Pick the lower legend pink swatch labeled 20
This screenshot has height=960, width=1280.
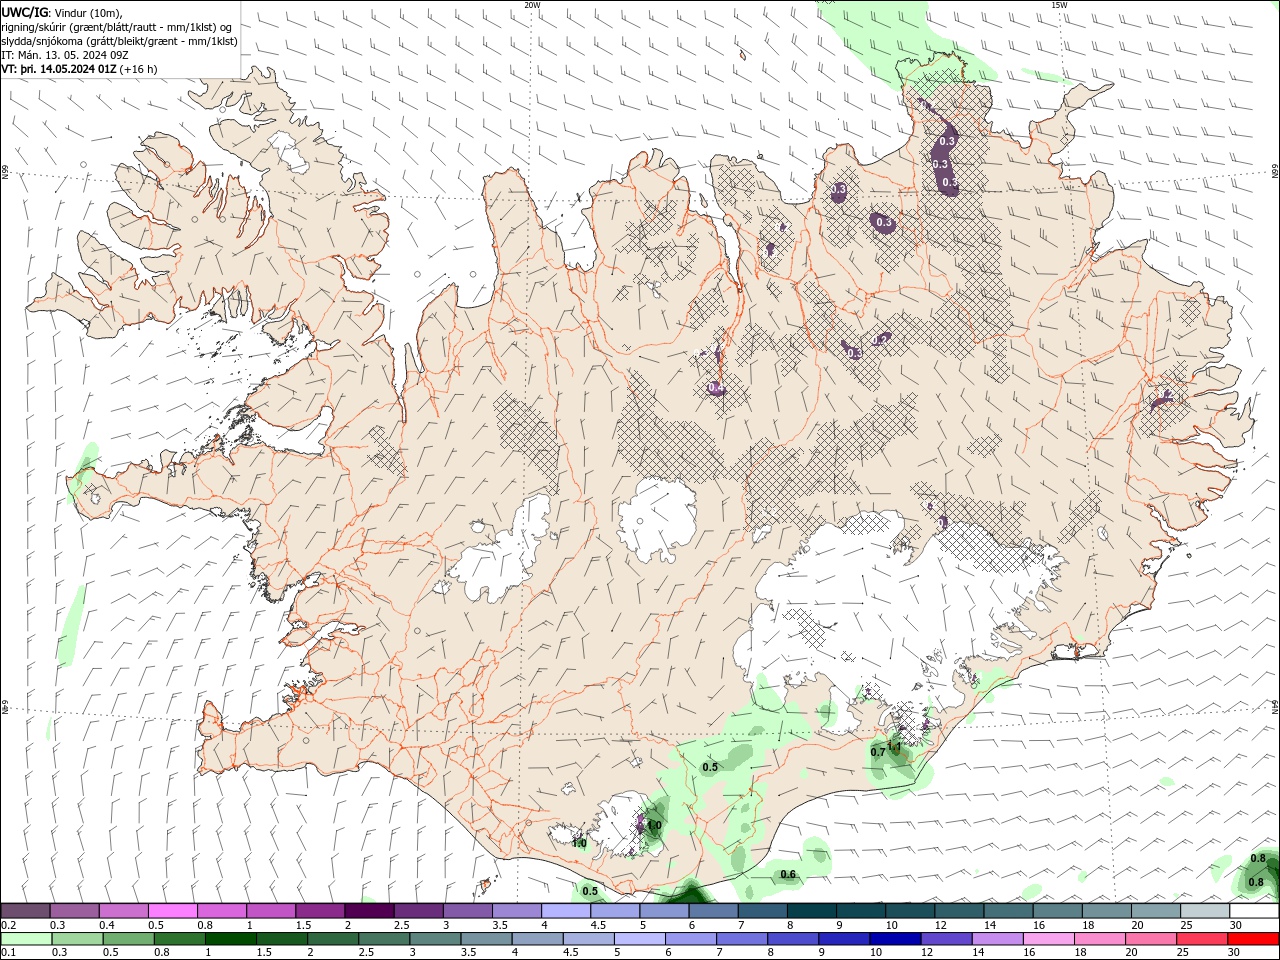point(1149,939)
